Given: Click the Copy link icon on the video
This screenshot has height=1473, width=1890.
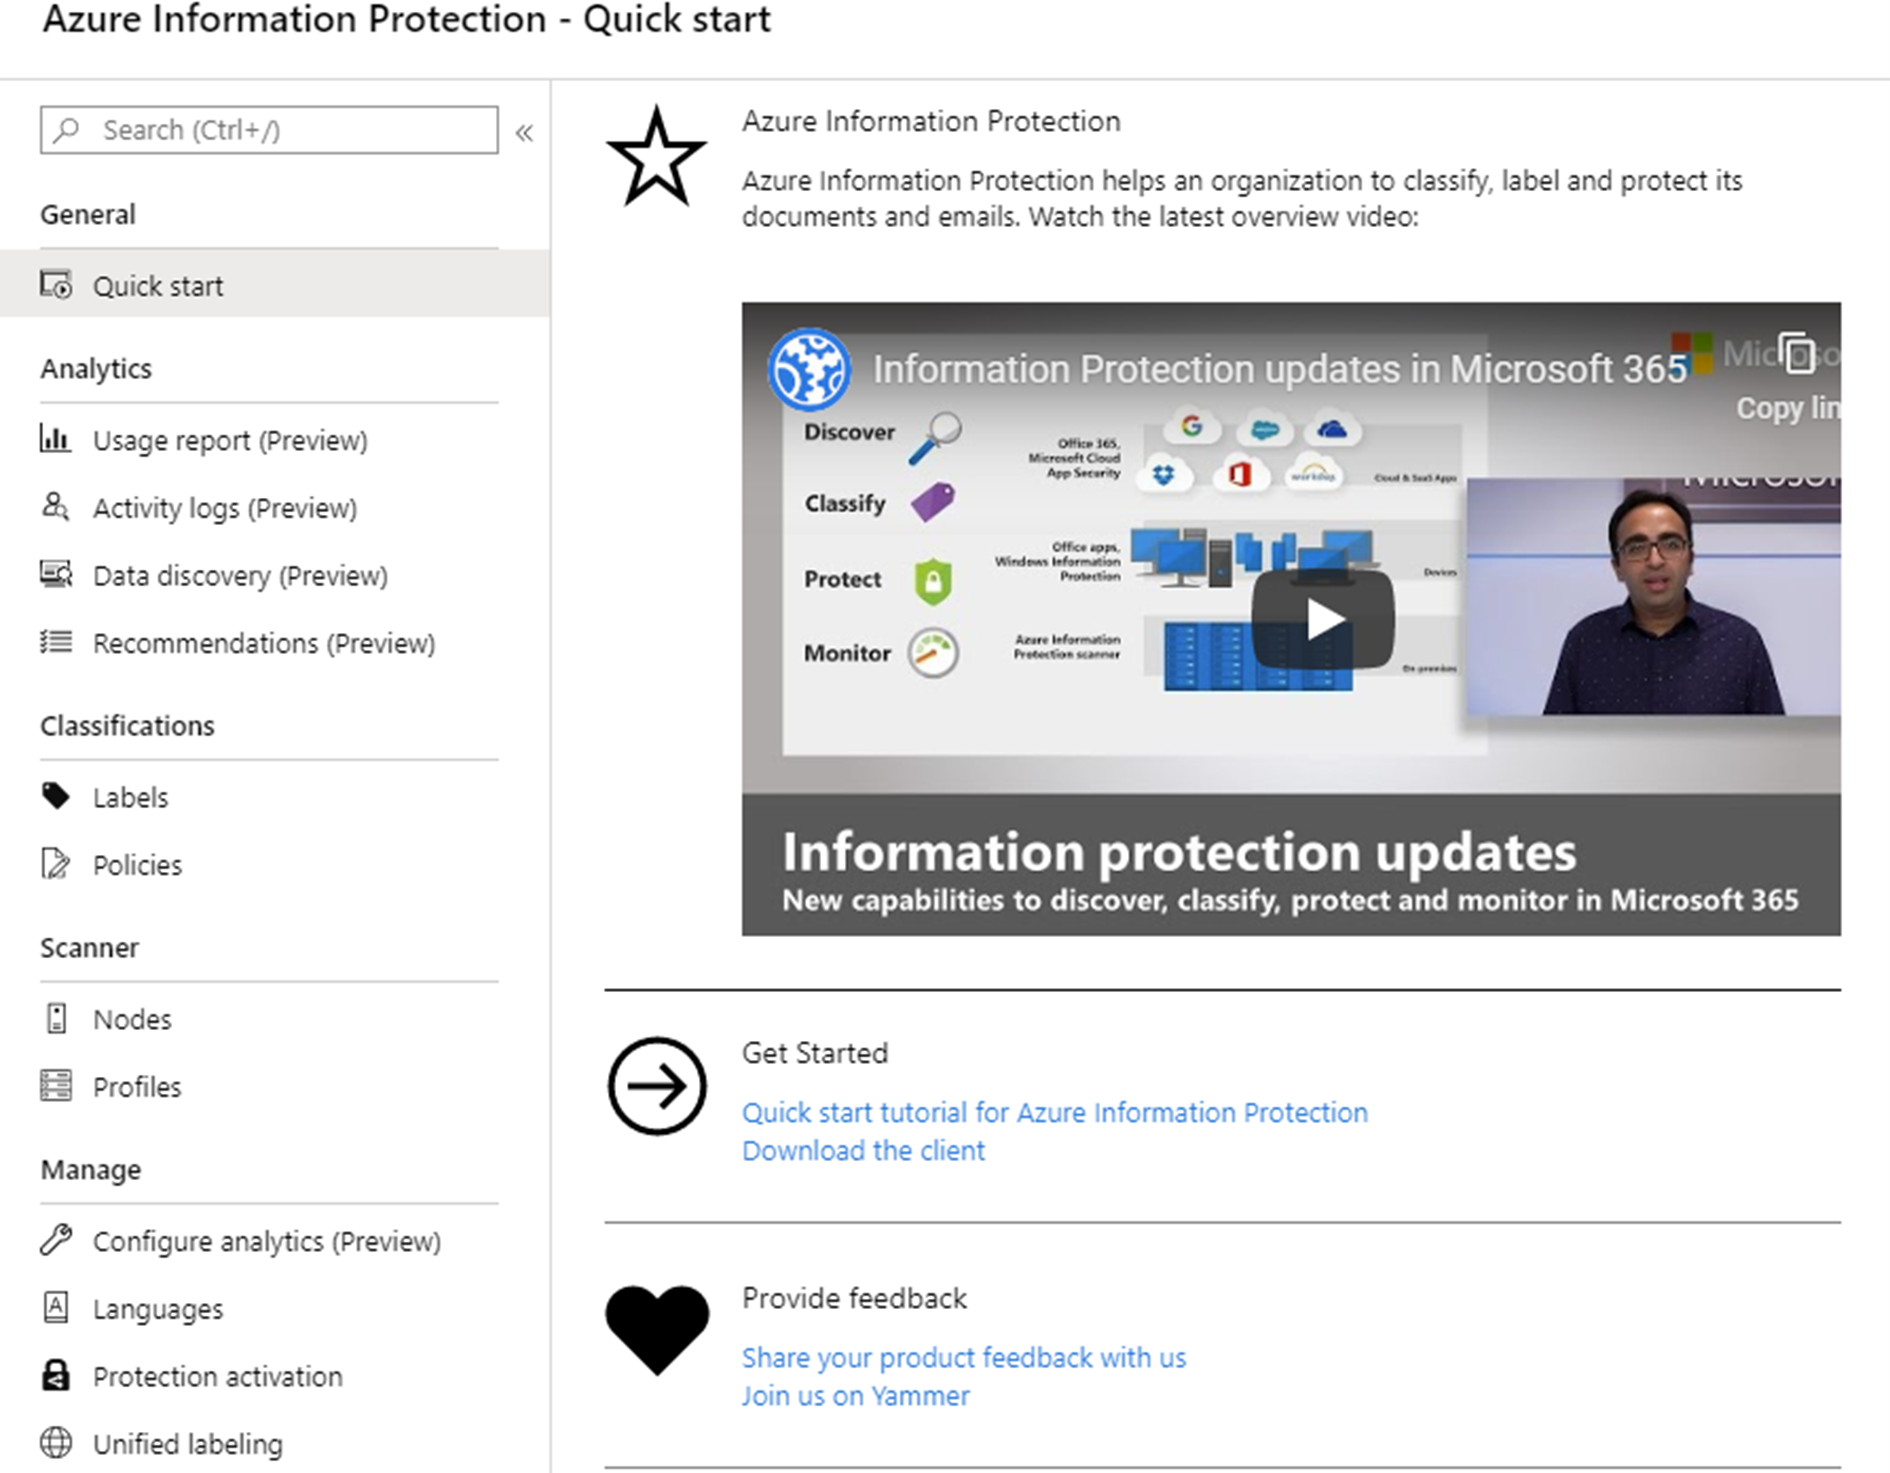Looking at the screenshot, I should 1798,353.
